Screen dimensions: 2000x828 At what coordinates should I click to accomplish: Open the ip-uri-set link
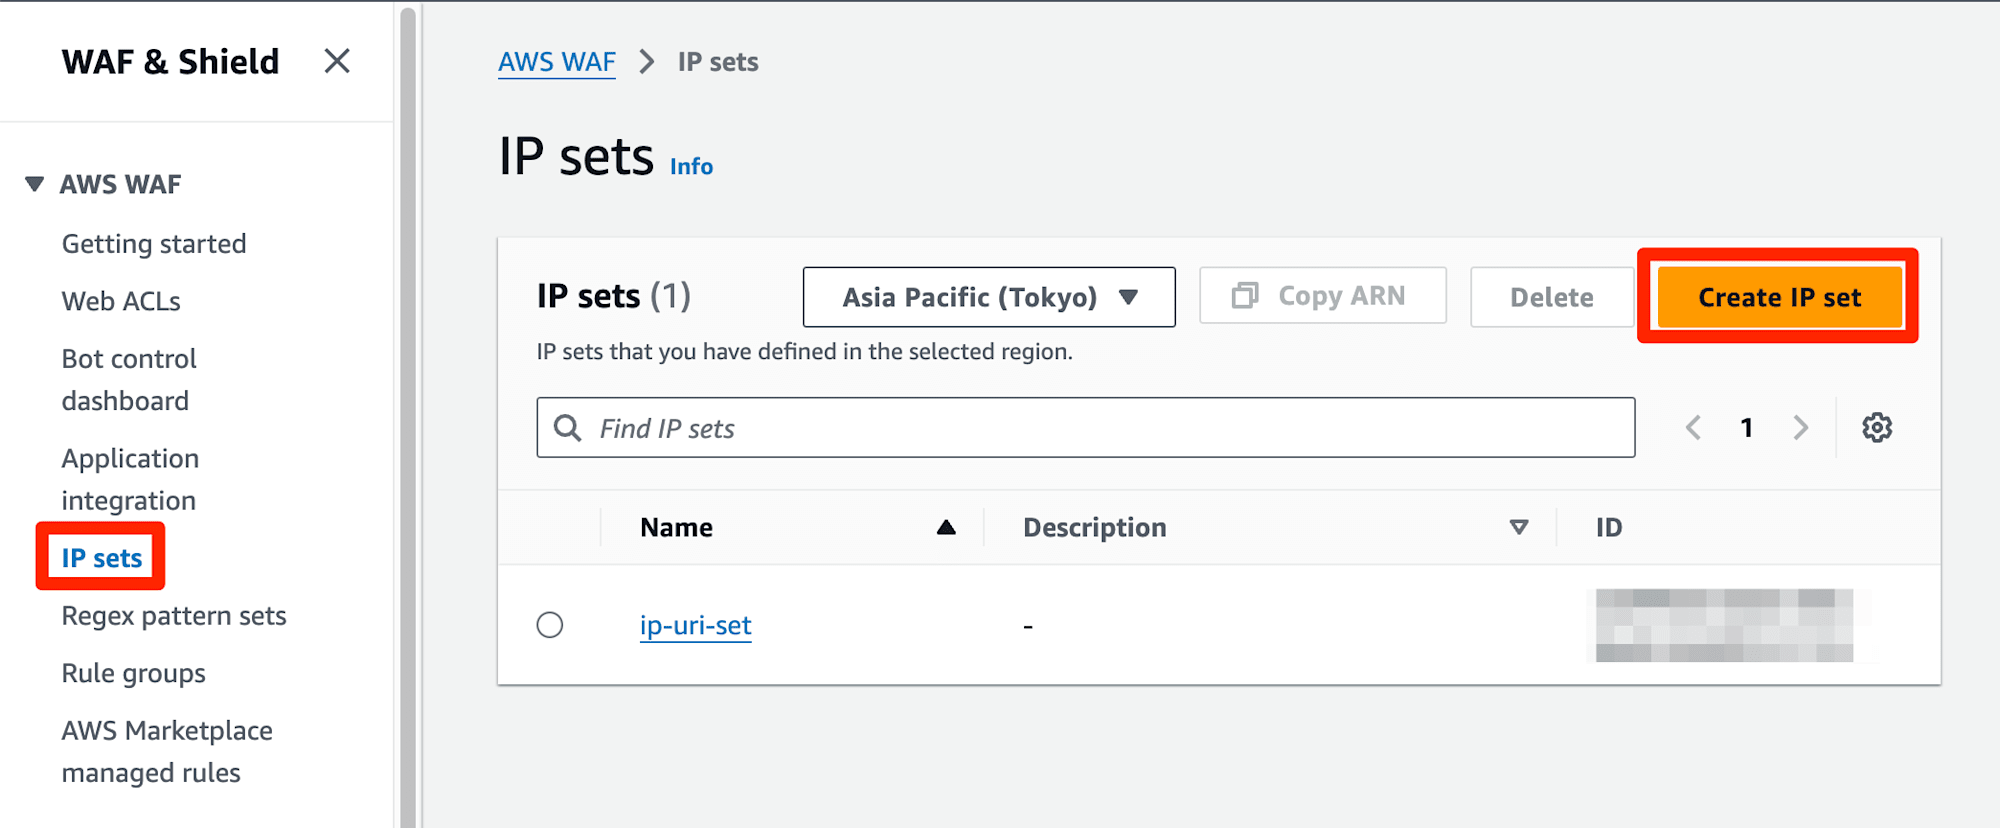pos(696,625)
